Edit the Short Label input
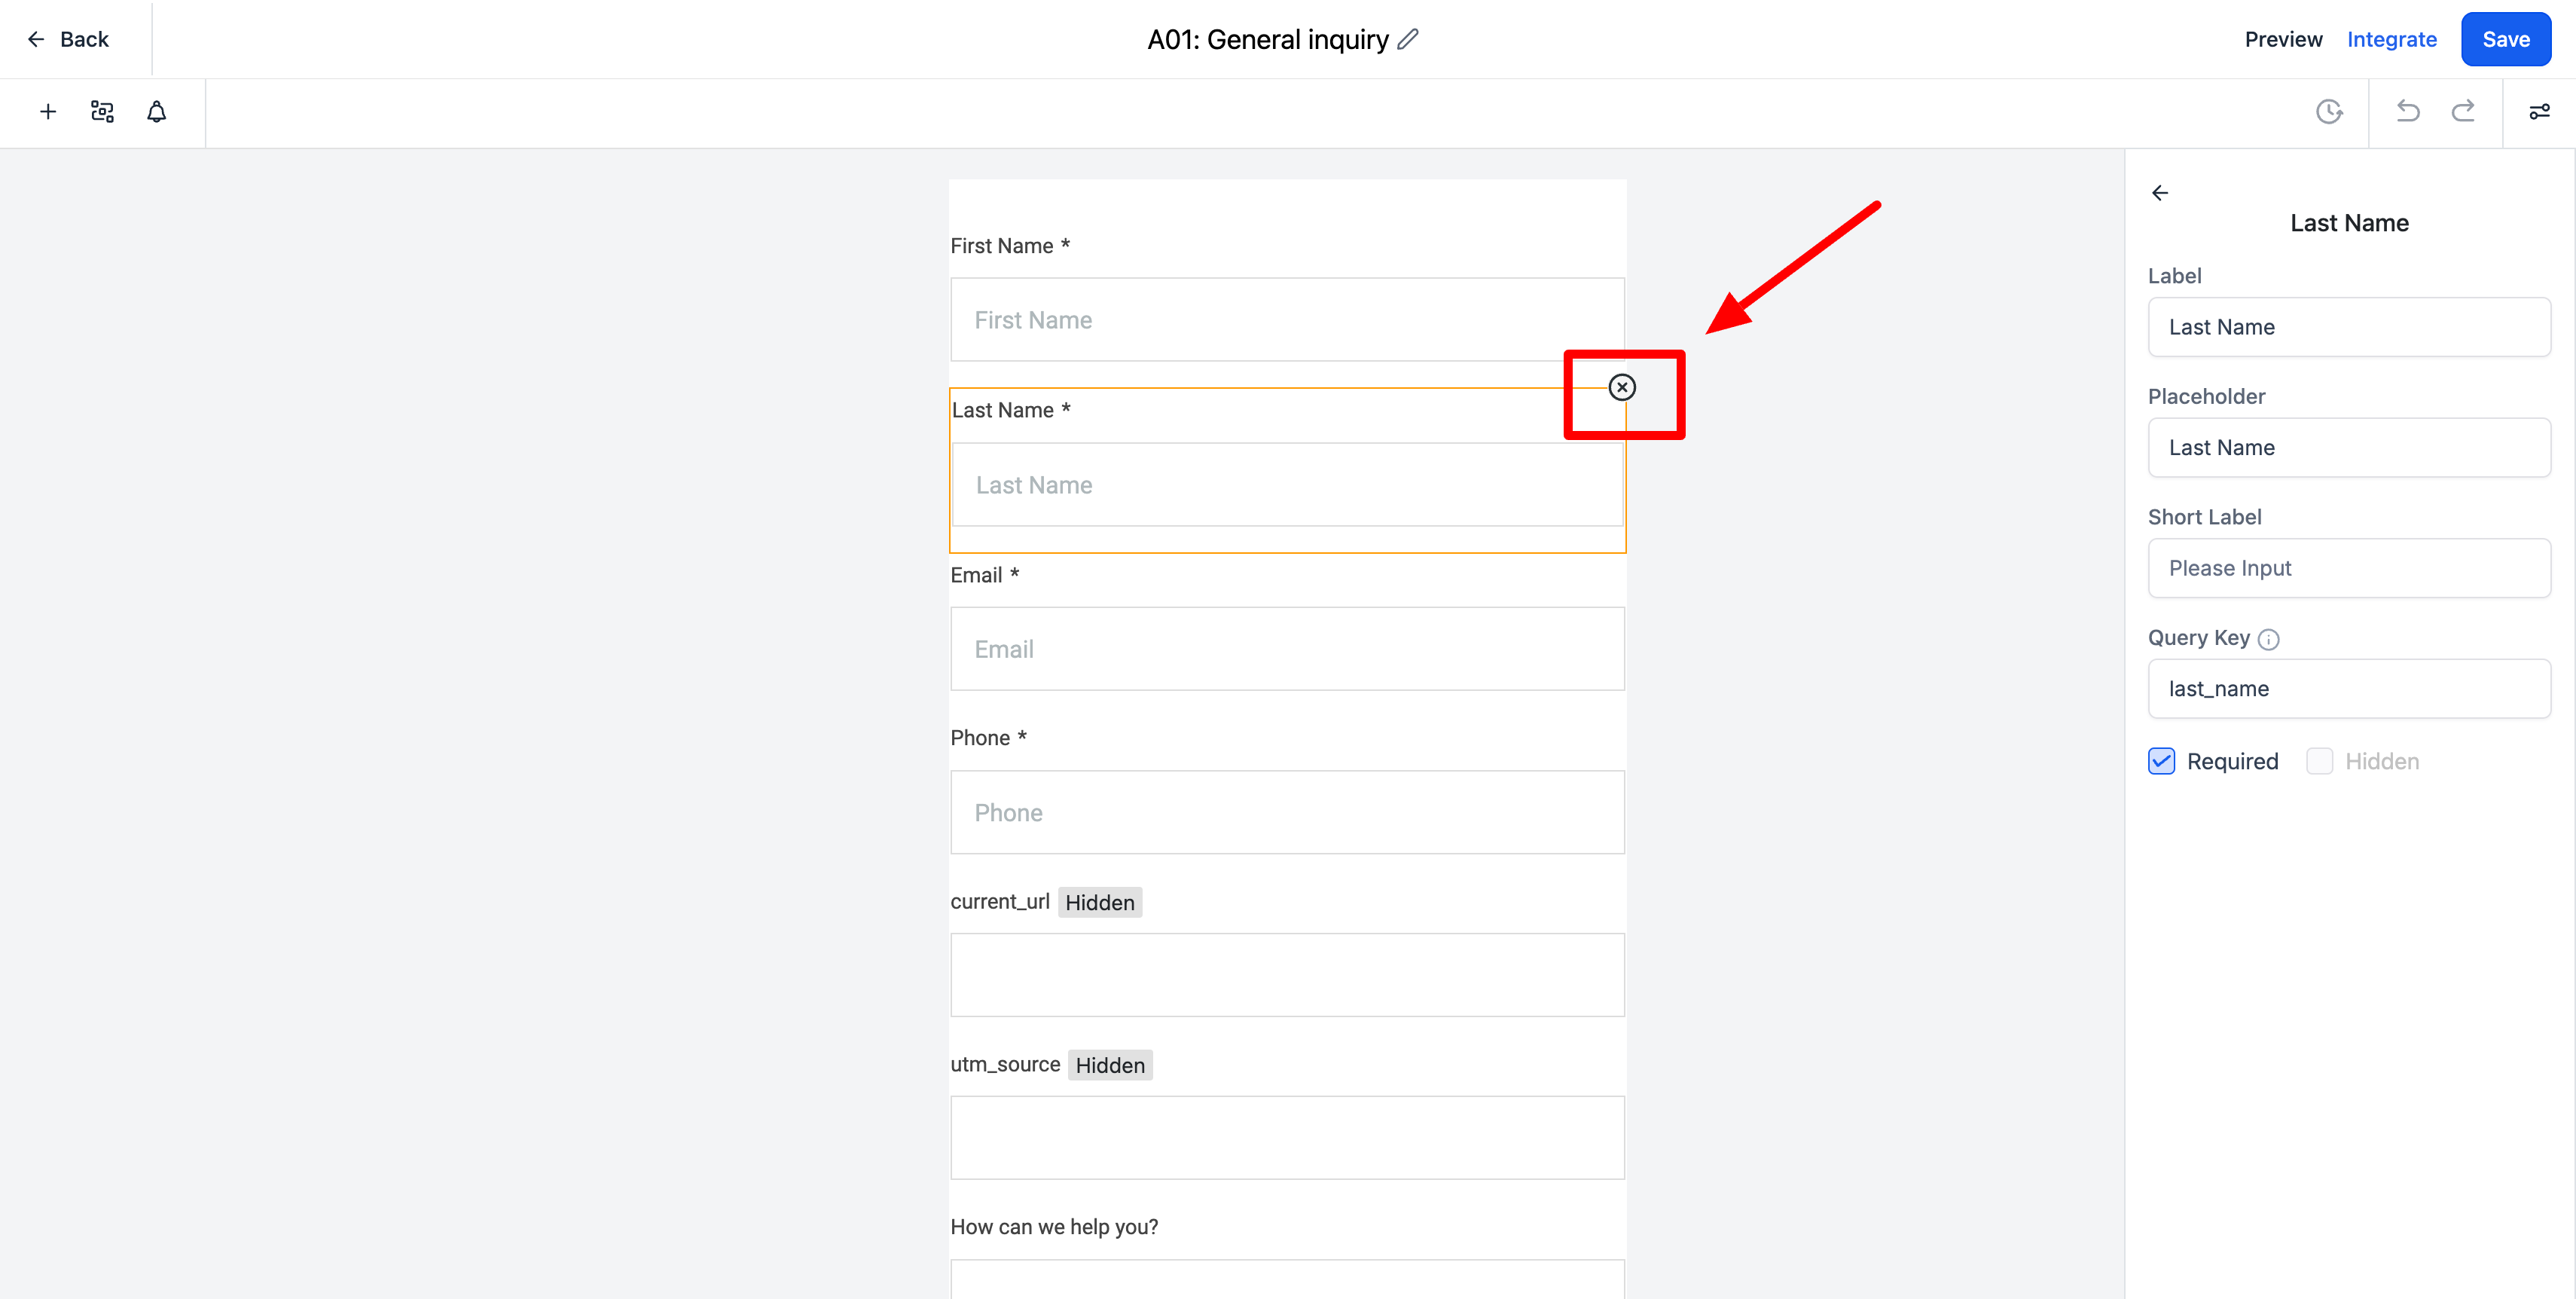The height and width of the screenshot is (1299, 2576). tap(2348, 568)
